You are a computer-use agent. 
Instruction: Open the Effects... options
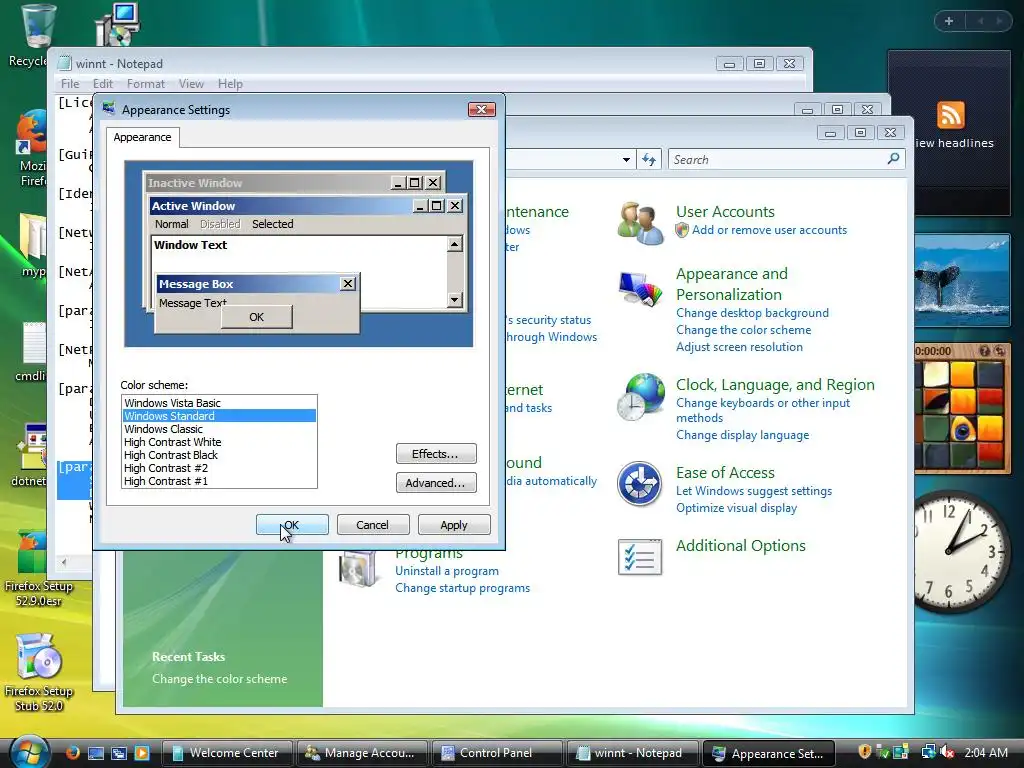(436, 453)
